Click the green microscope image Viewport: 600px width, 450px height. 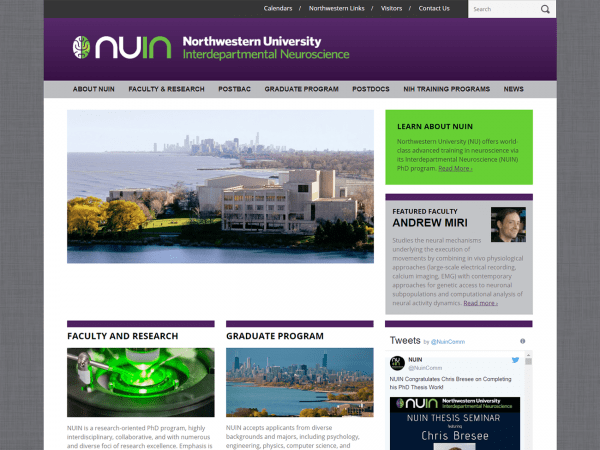[x=141, y=382]
